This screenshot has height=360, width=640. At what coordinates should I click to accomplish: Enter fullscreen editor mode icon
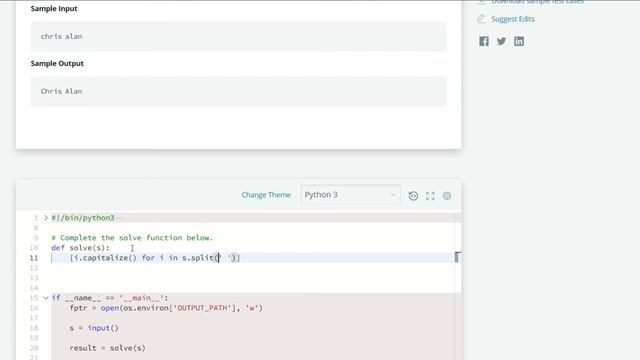pyautogui.click(x=430, y=196)
